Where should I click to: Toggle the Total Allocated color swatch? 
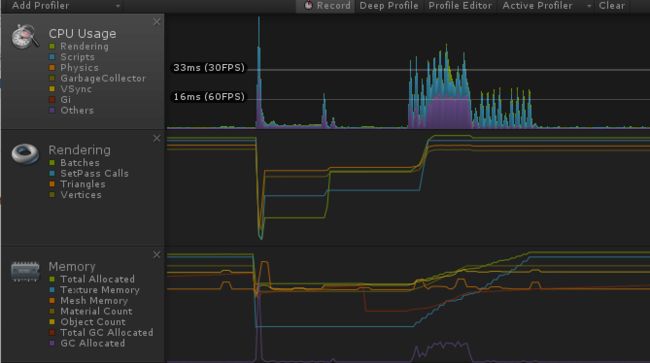tap(52, 279)
